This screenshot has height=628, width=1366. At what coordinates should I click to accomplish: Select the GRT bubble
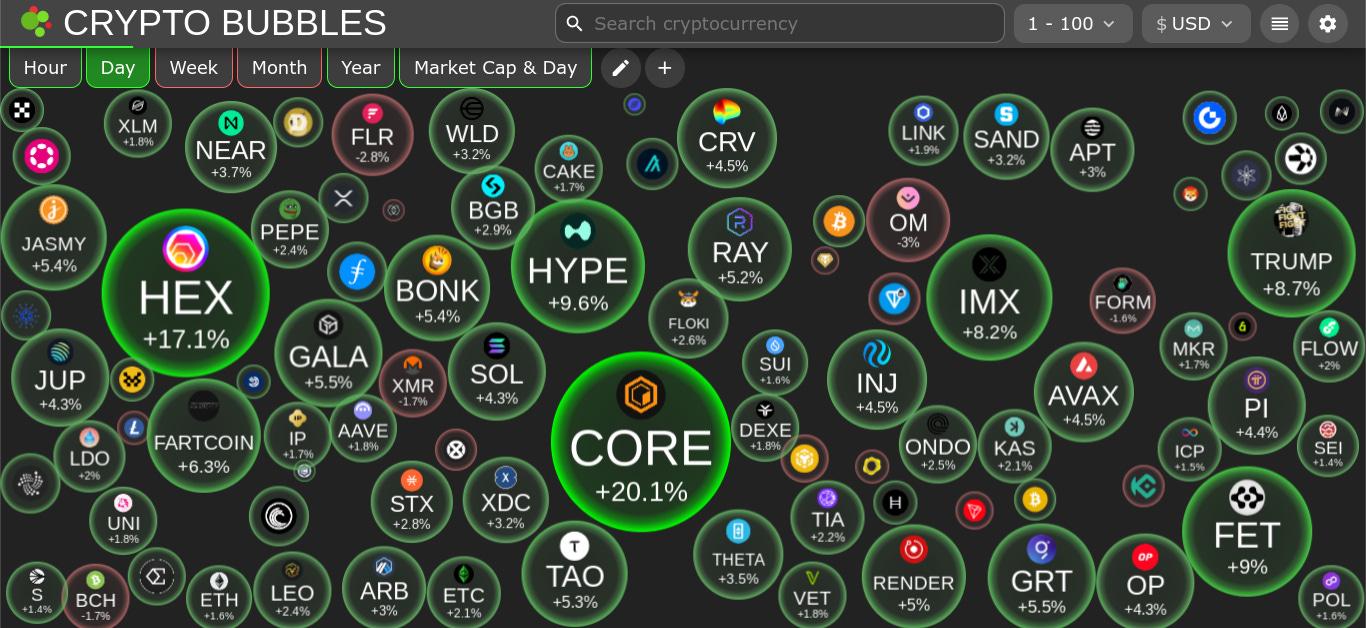pos(1042,576)
